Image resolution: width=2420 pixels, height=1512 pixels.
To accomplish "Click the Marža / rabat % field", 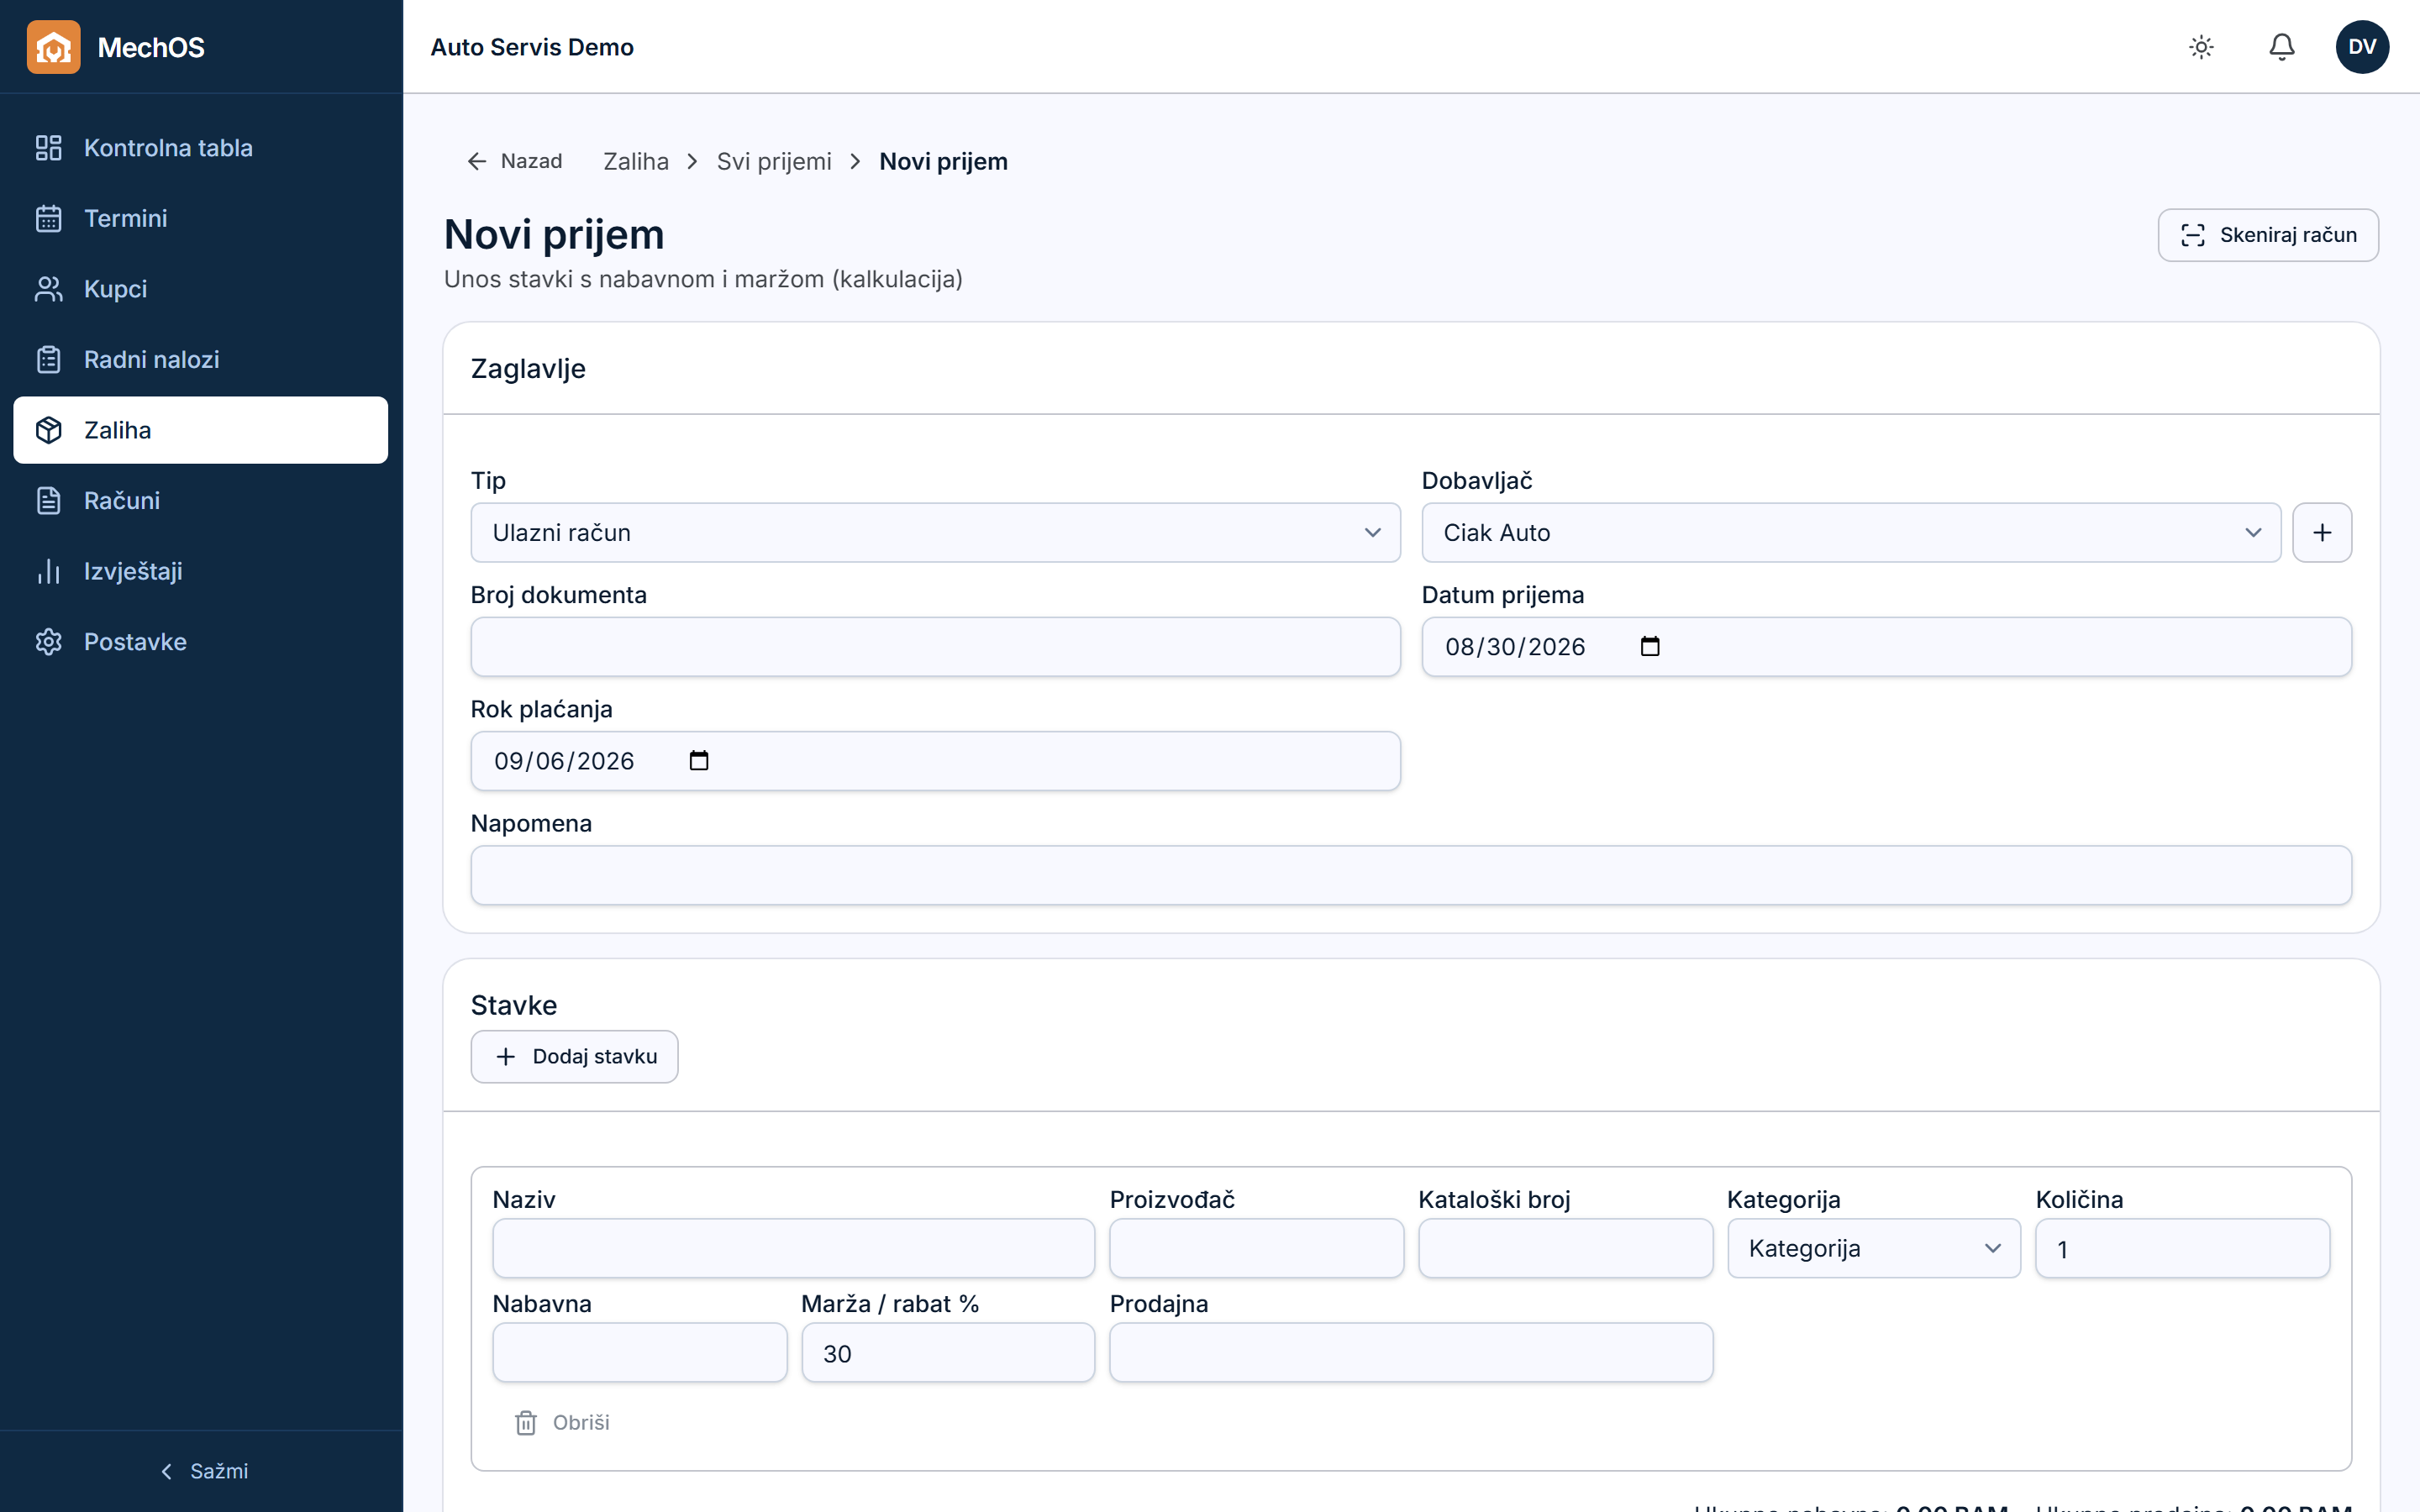I will coord(948,1353).
